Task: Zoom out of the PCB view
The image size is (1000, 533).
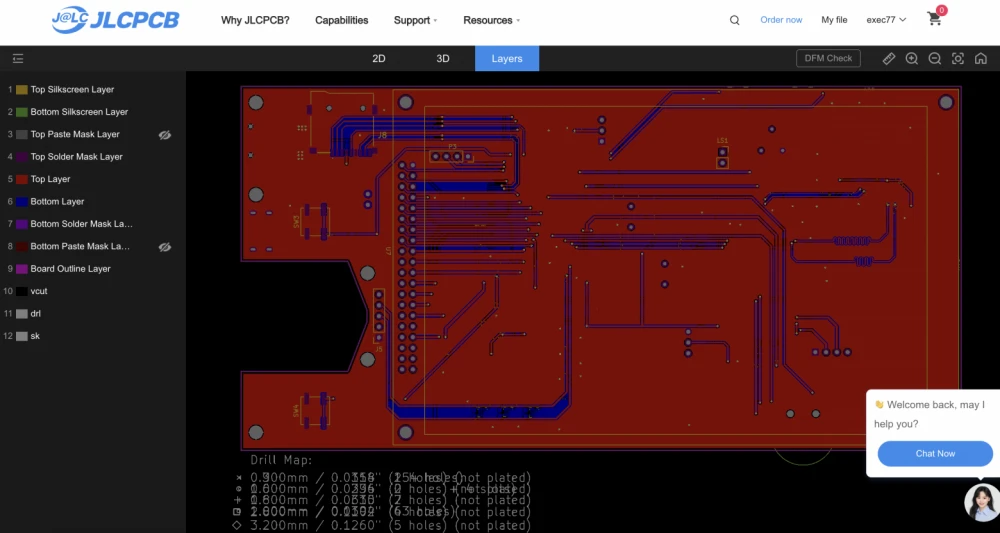Action: [x=935, y=59]
